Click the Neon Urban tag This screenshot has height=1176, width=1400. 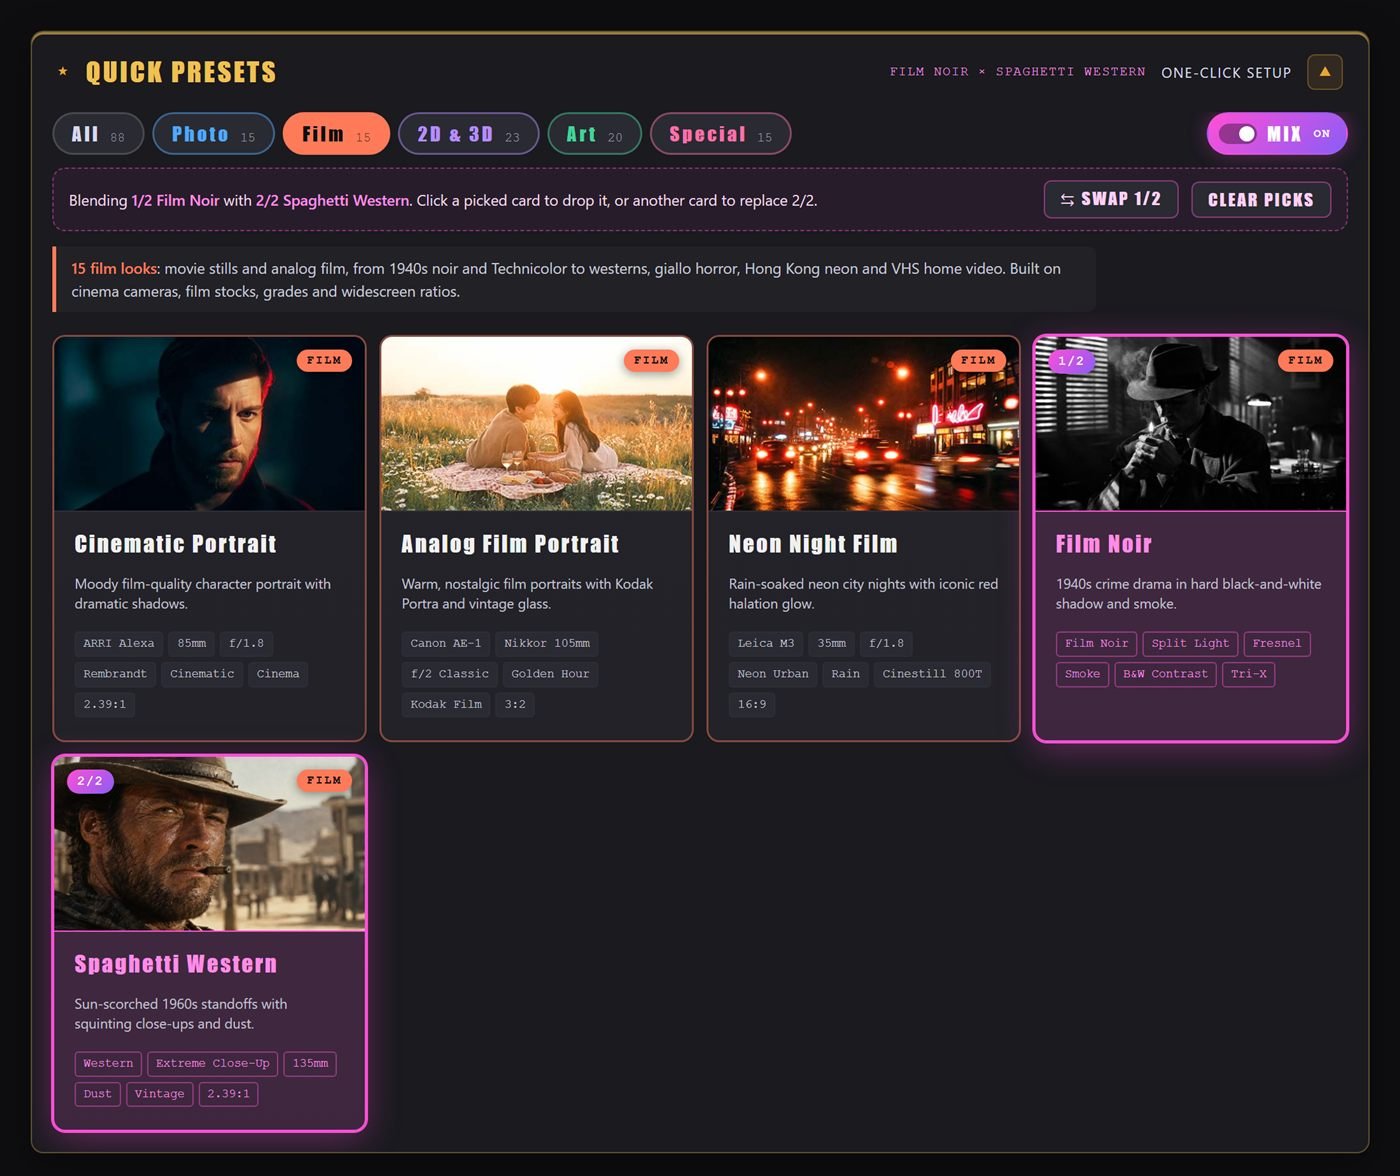point(773,674)
